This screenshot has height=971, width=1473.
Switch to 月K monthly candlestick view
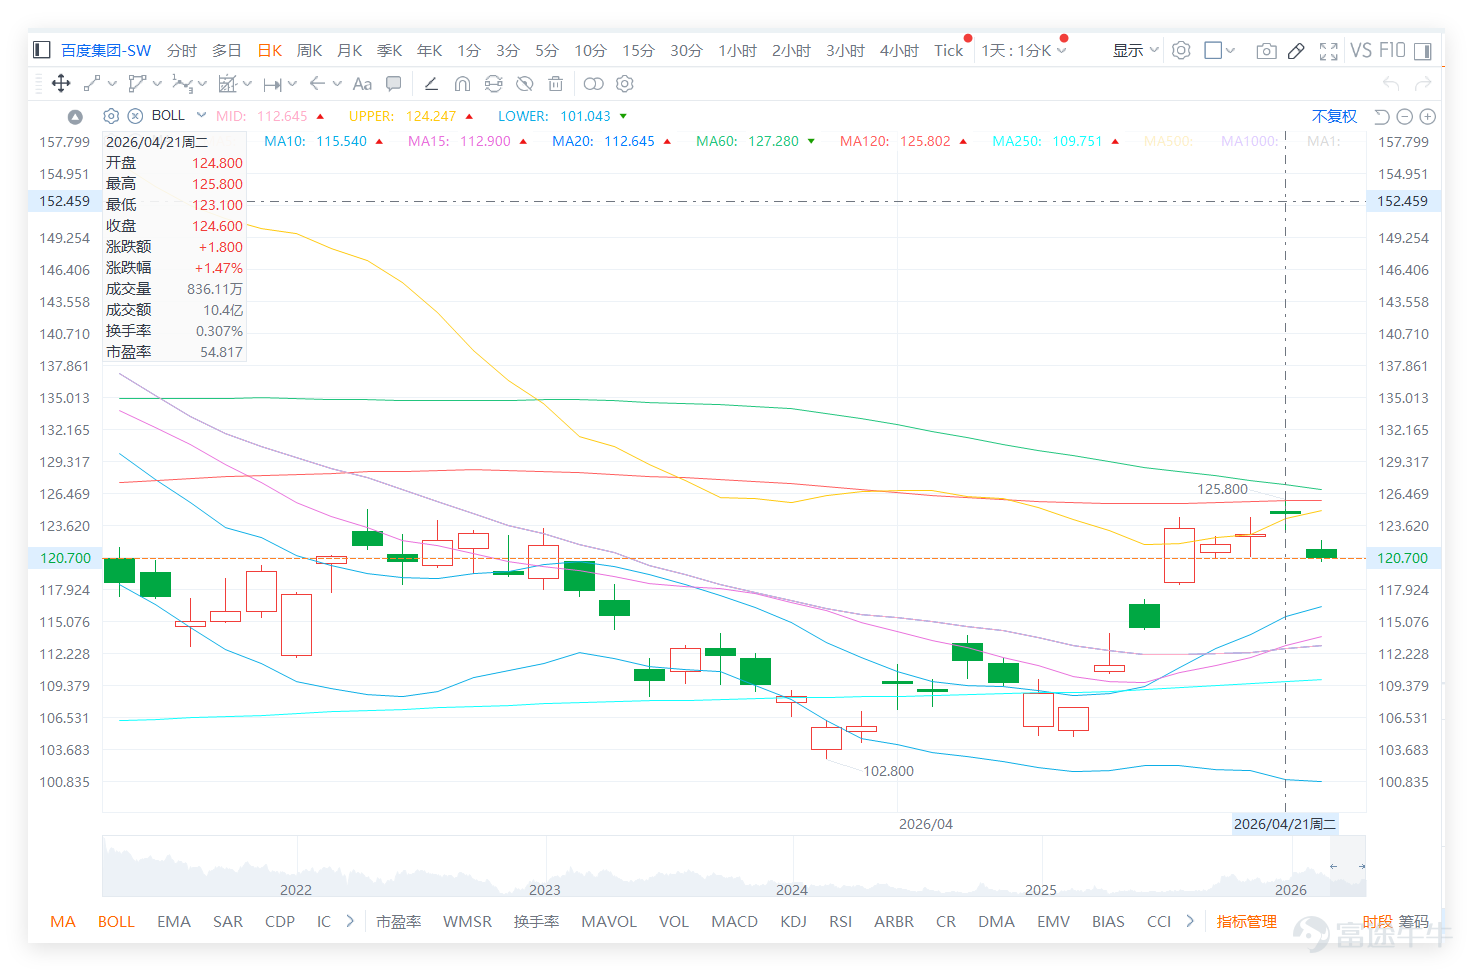point(350,50)
